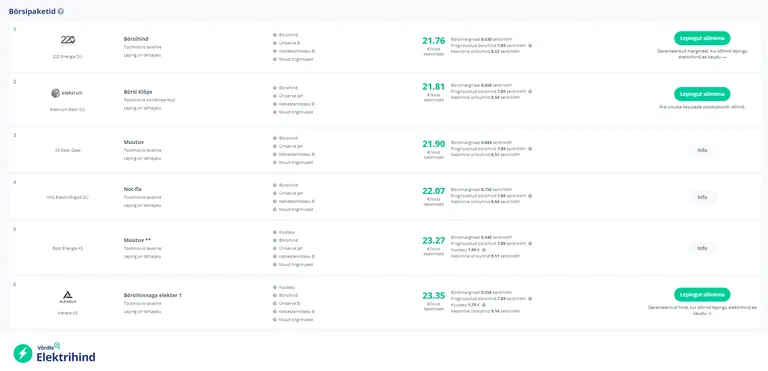Image resolution: width=768 pixels, height=371 pixels.
Task: Select package name Not-fix
Action: (133, 189)
